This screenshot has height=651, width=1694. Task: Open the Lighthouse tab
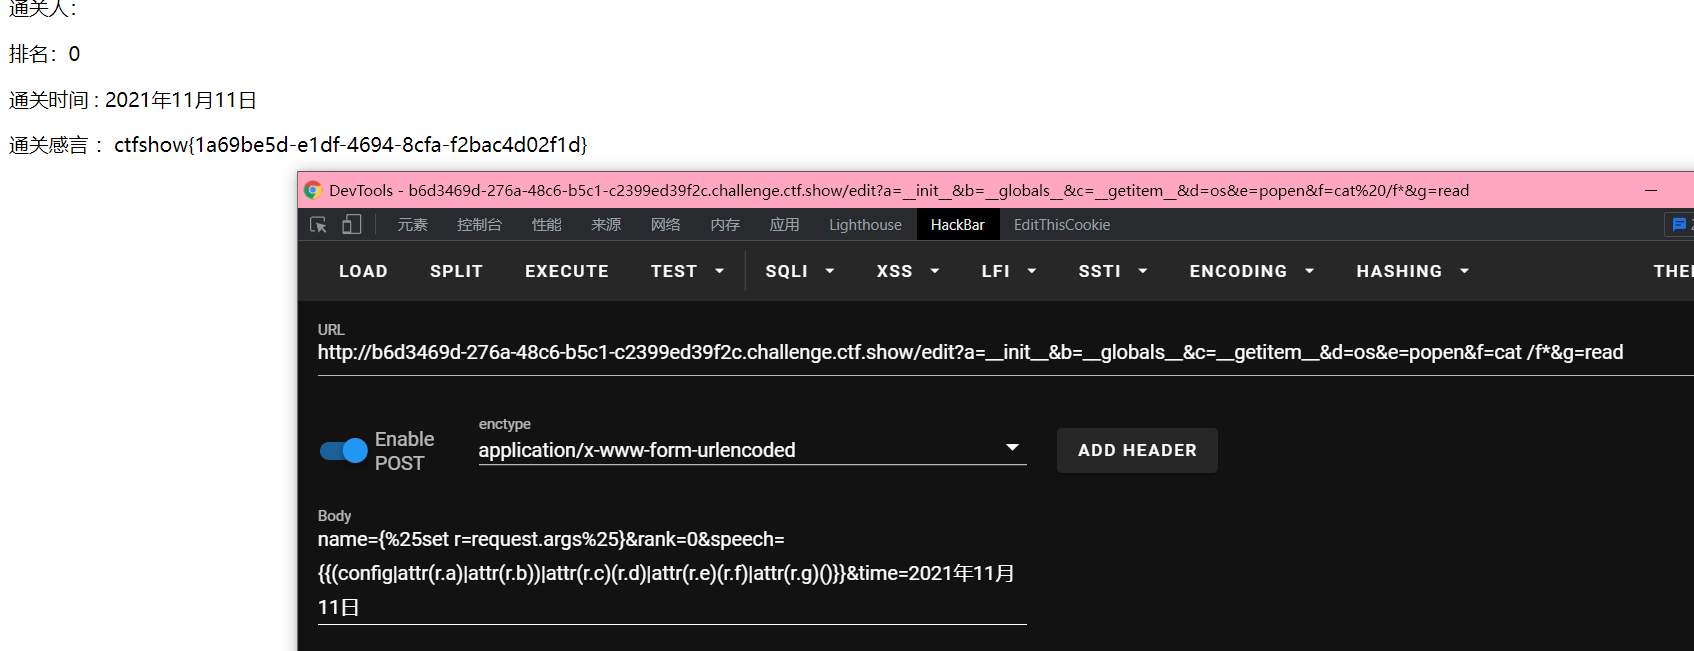point(865,225)
